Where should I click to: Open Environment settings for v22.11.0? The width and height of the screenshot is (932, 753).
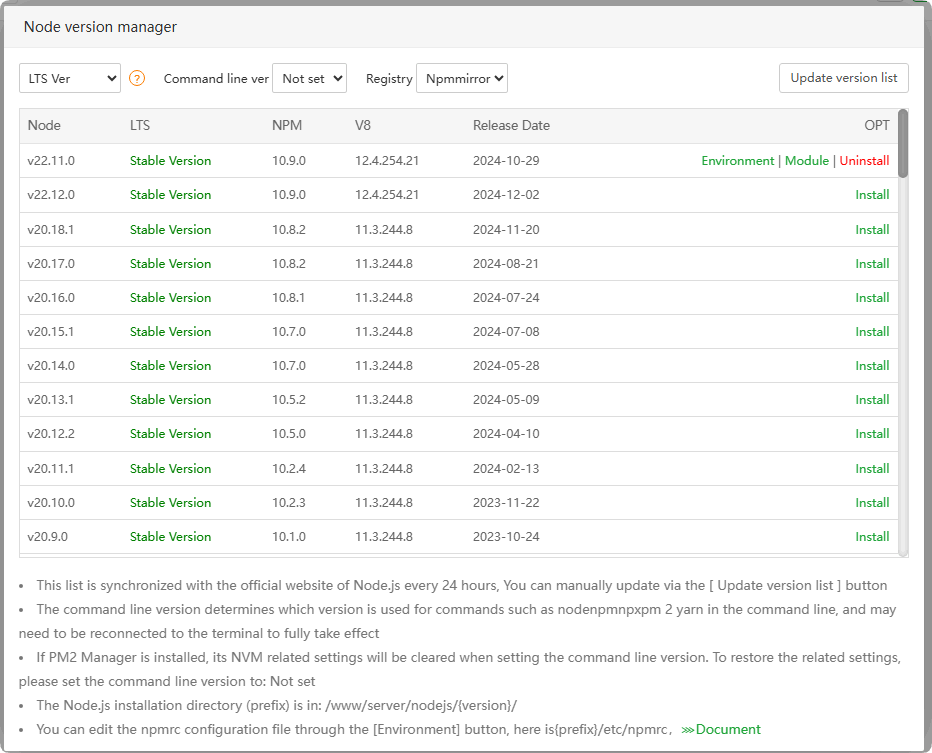(737, 161)
